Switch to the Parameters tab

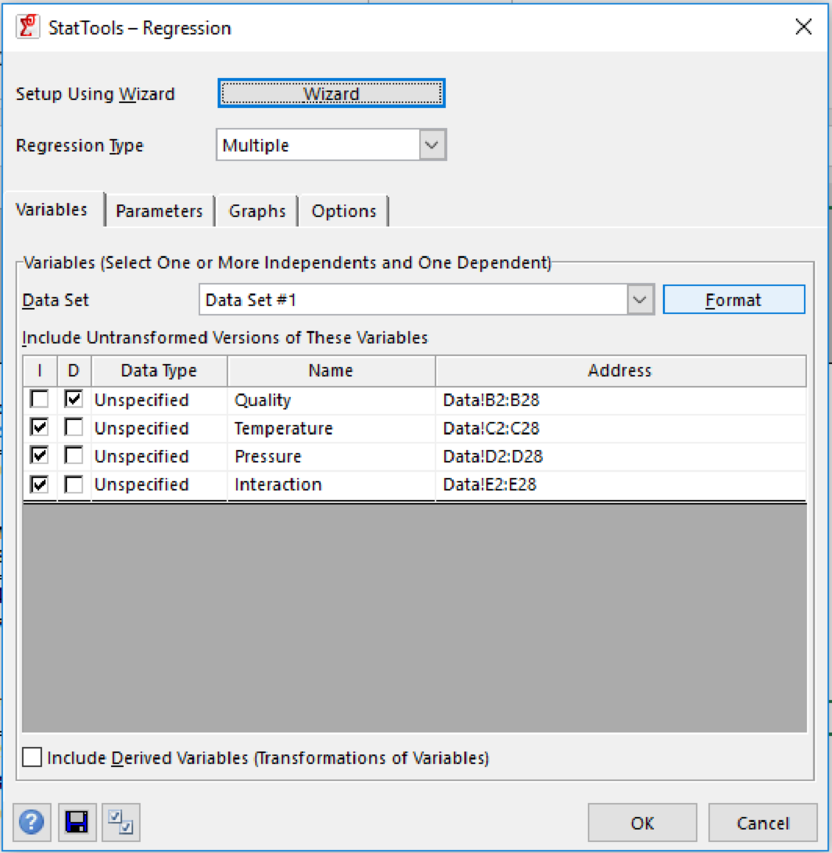(x=159, y=211)
